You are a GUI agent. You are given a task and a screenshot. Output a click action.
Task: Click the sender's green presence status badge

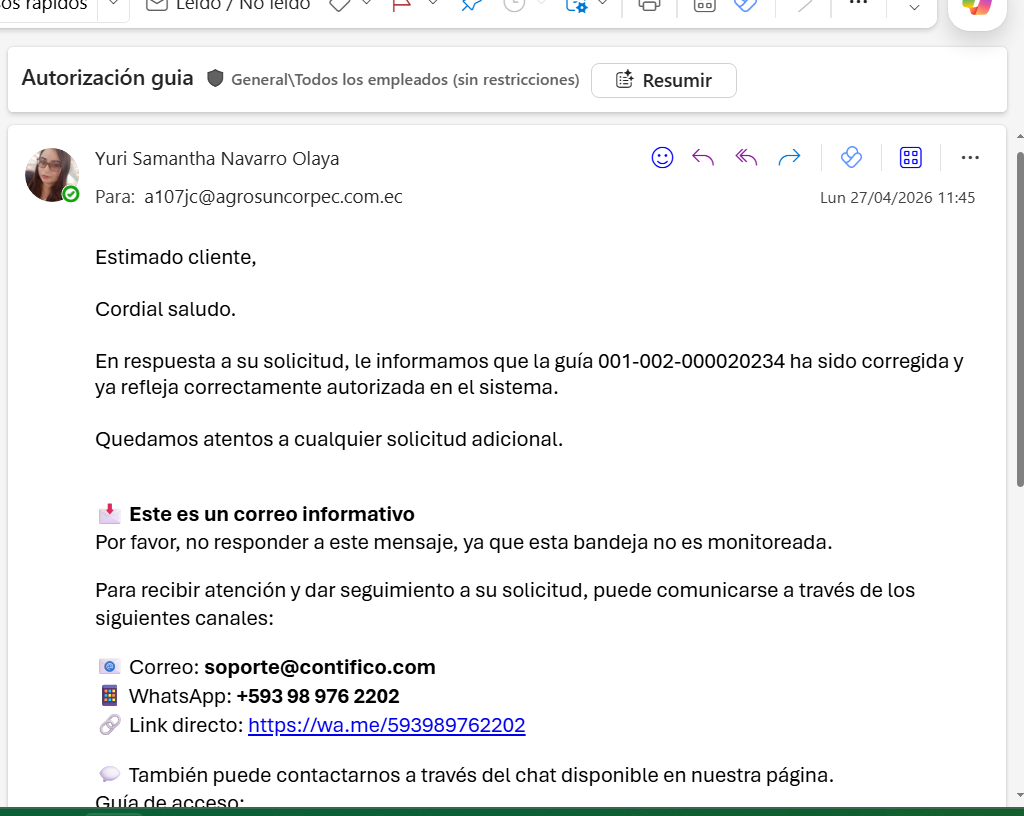(71, 194)
